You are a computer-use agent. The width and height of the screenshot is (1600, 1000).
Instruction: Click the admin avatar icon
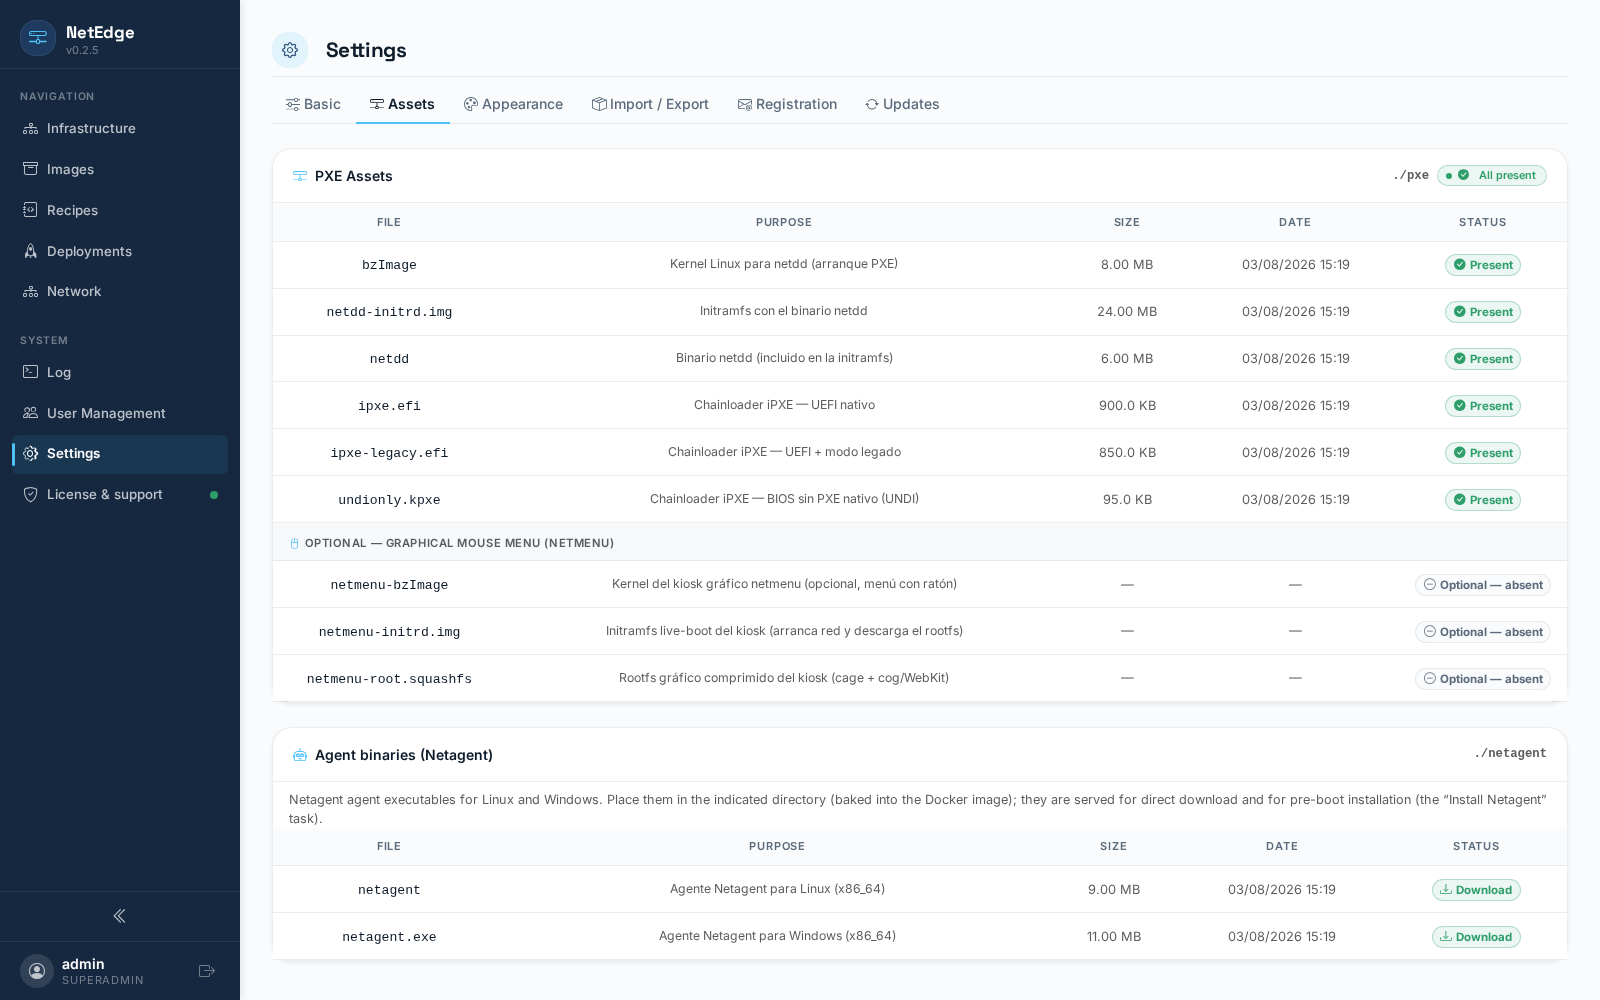pyautogui.click(x=37, y=971)
